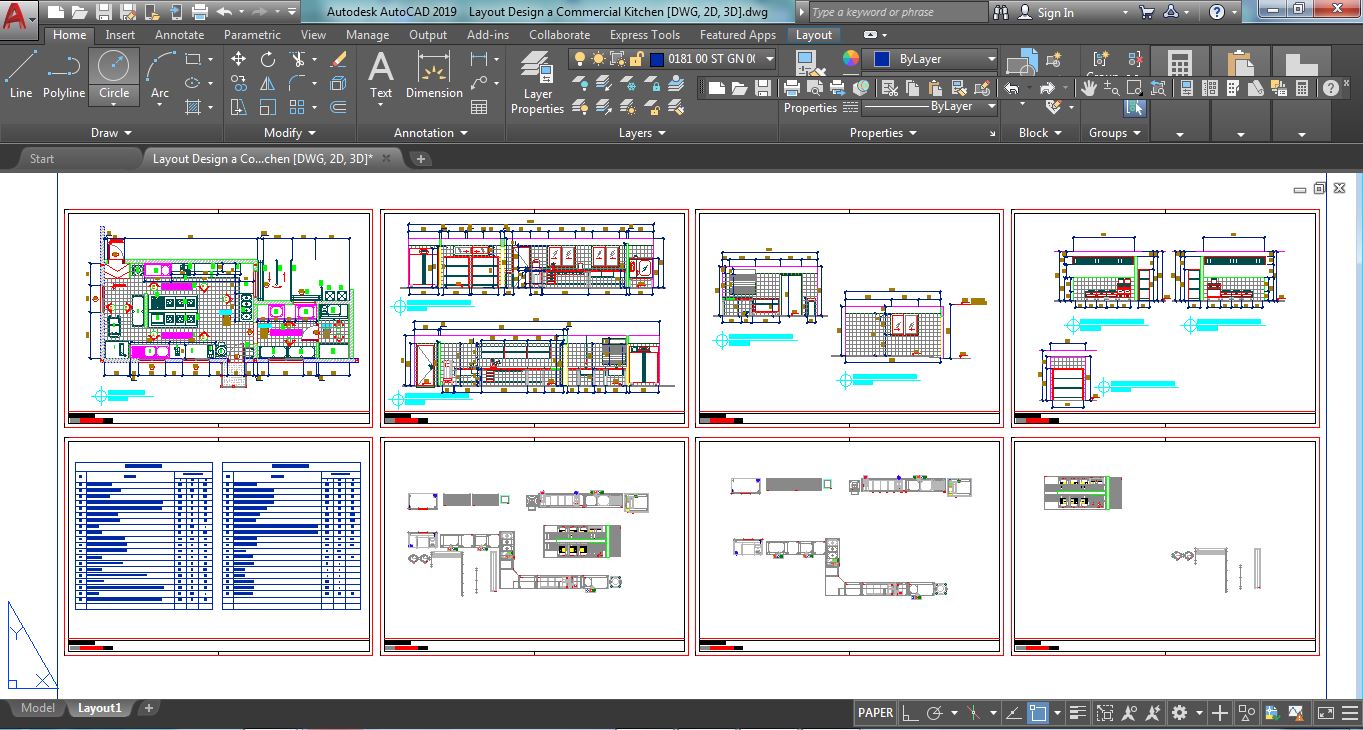This screenshot has height=730, width=1363.
Task: Expand the Draw panel
Action: [x=111, y=132]
